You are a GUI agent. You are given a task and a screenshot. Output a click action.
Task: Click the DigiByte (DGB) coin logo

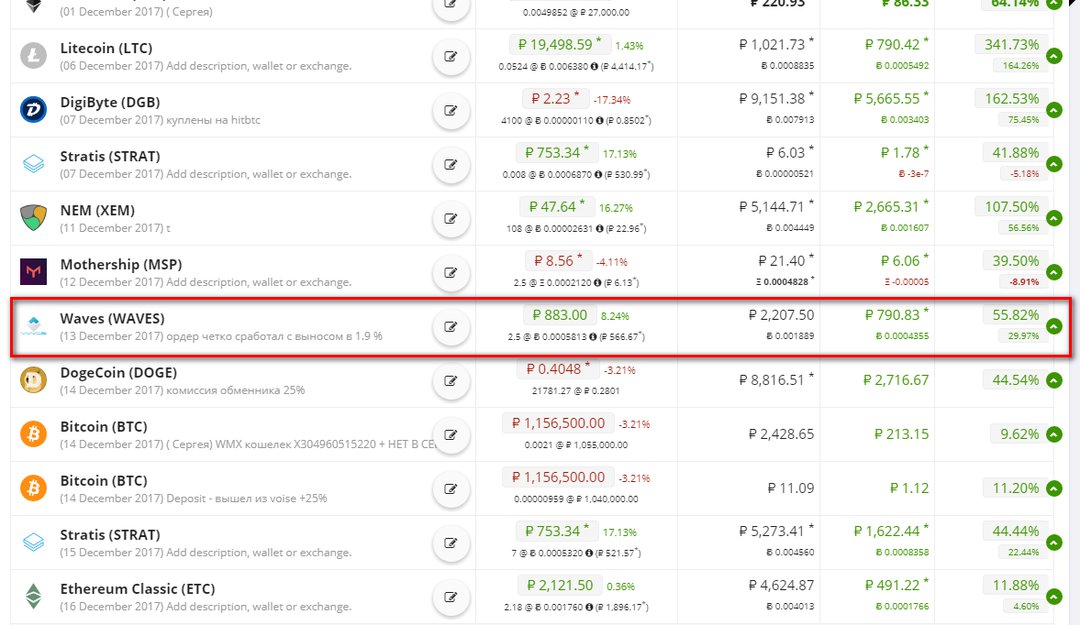pos(33,110)
